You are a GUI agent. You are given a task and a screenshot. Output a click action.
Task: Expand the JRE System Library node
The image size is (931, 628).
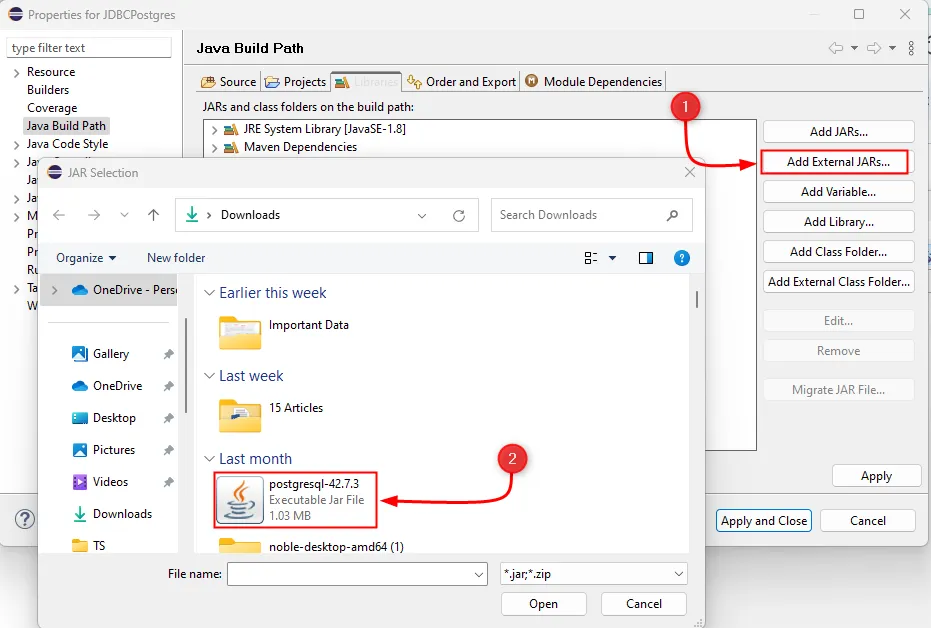(x=214, y=130)
